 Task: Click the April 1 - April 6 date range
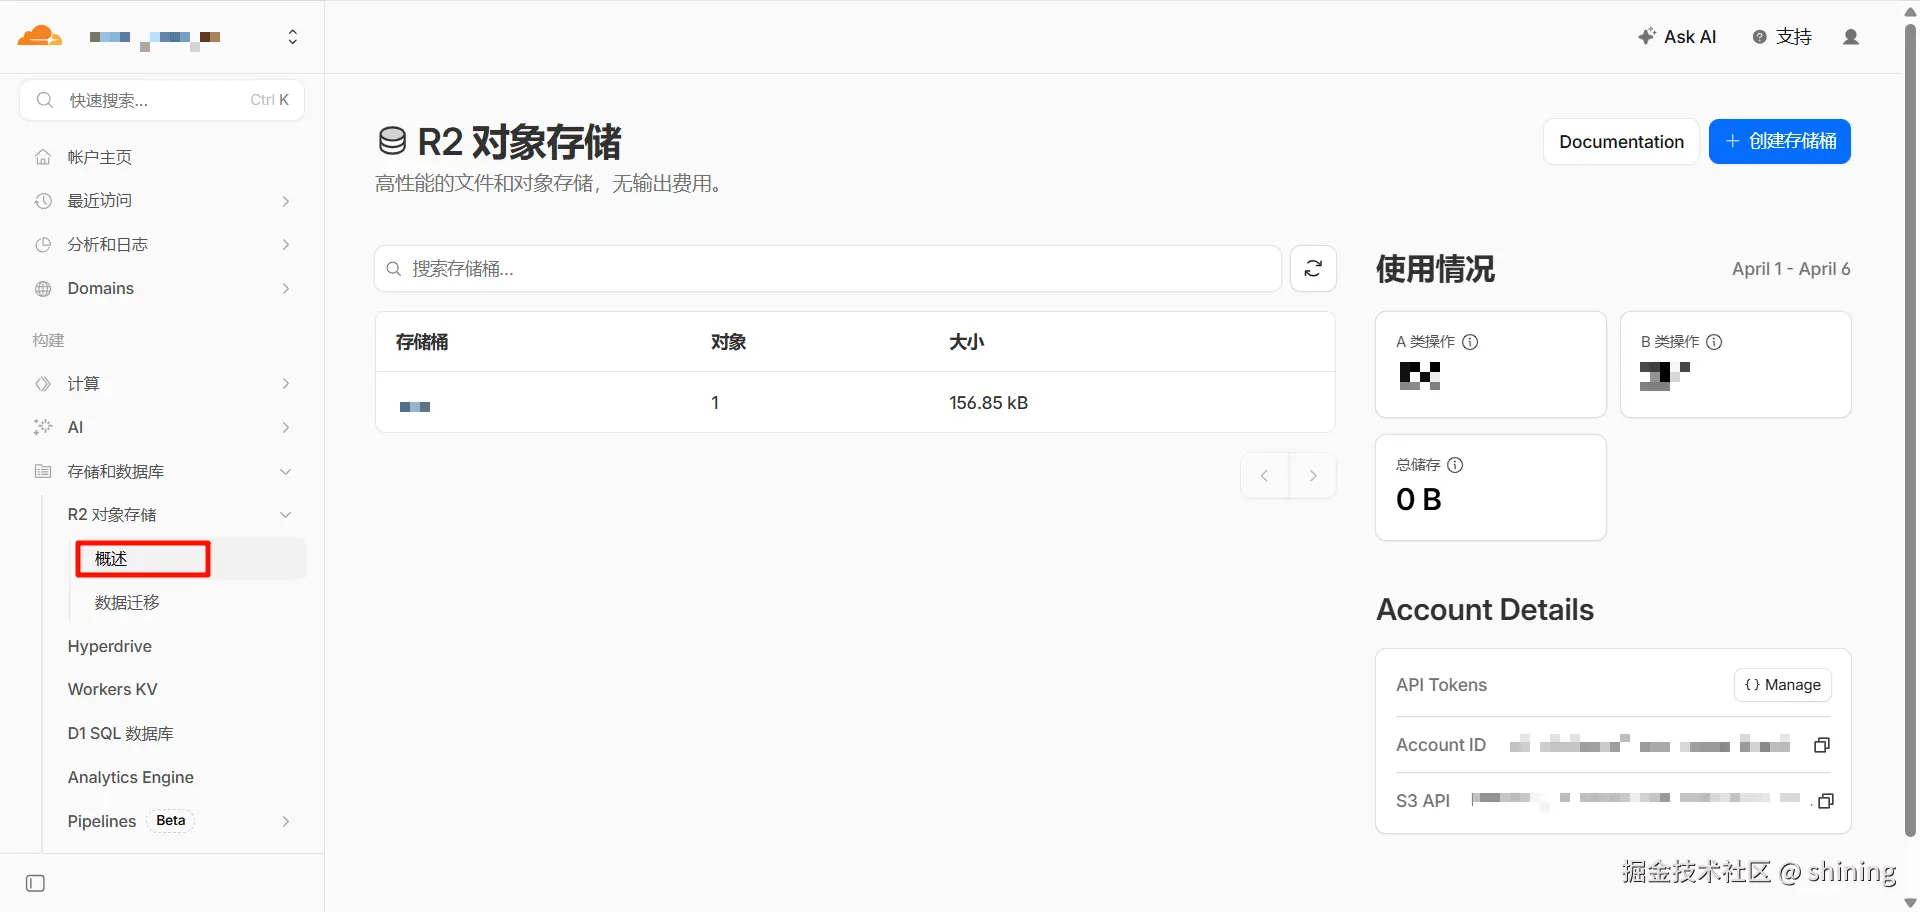pos(1791,269)
